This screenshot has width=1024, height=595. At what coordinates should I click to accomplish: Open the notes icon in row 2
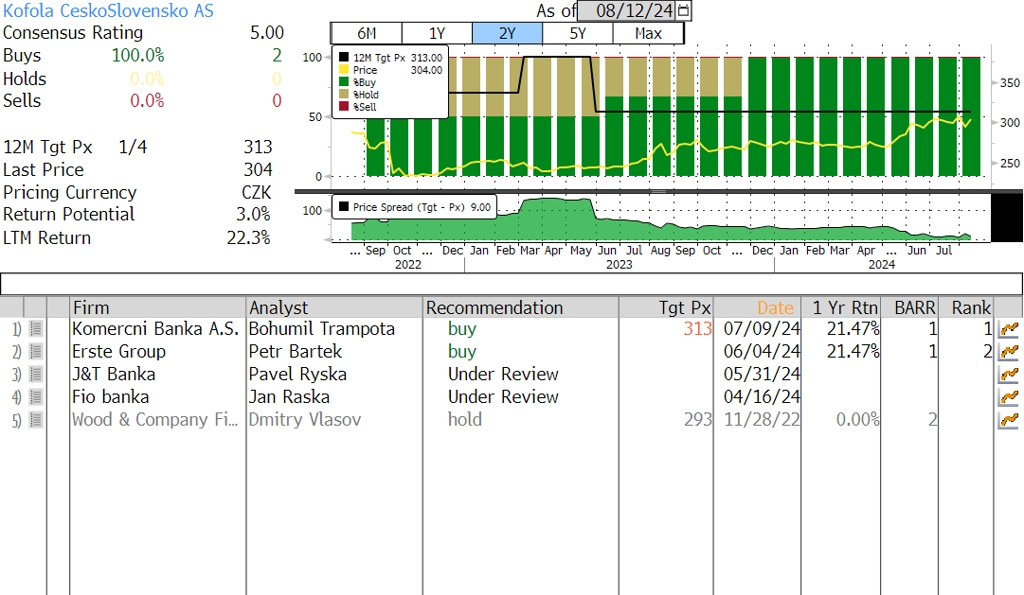pyautogui.click(x=36, y=351)
